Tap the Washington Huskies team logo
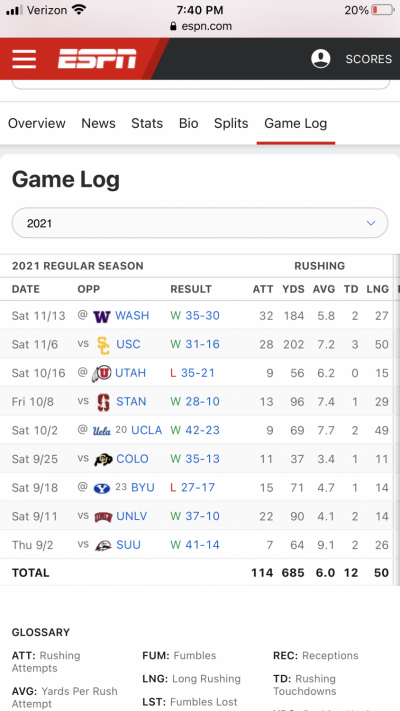 click(x=102, y=316)
